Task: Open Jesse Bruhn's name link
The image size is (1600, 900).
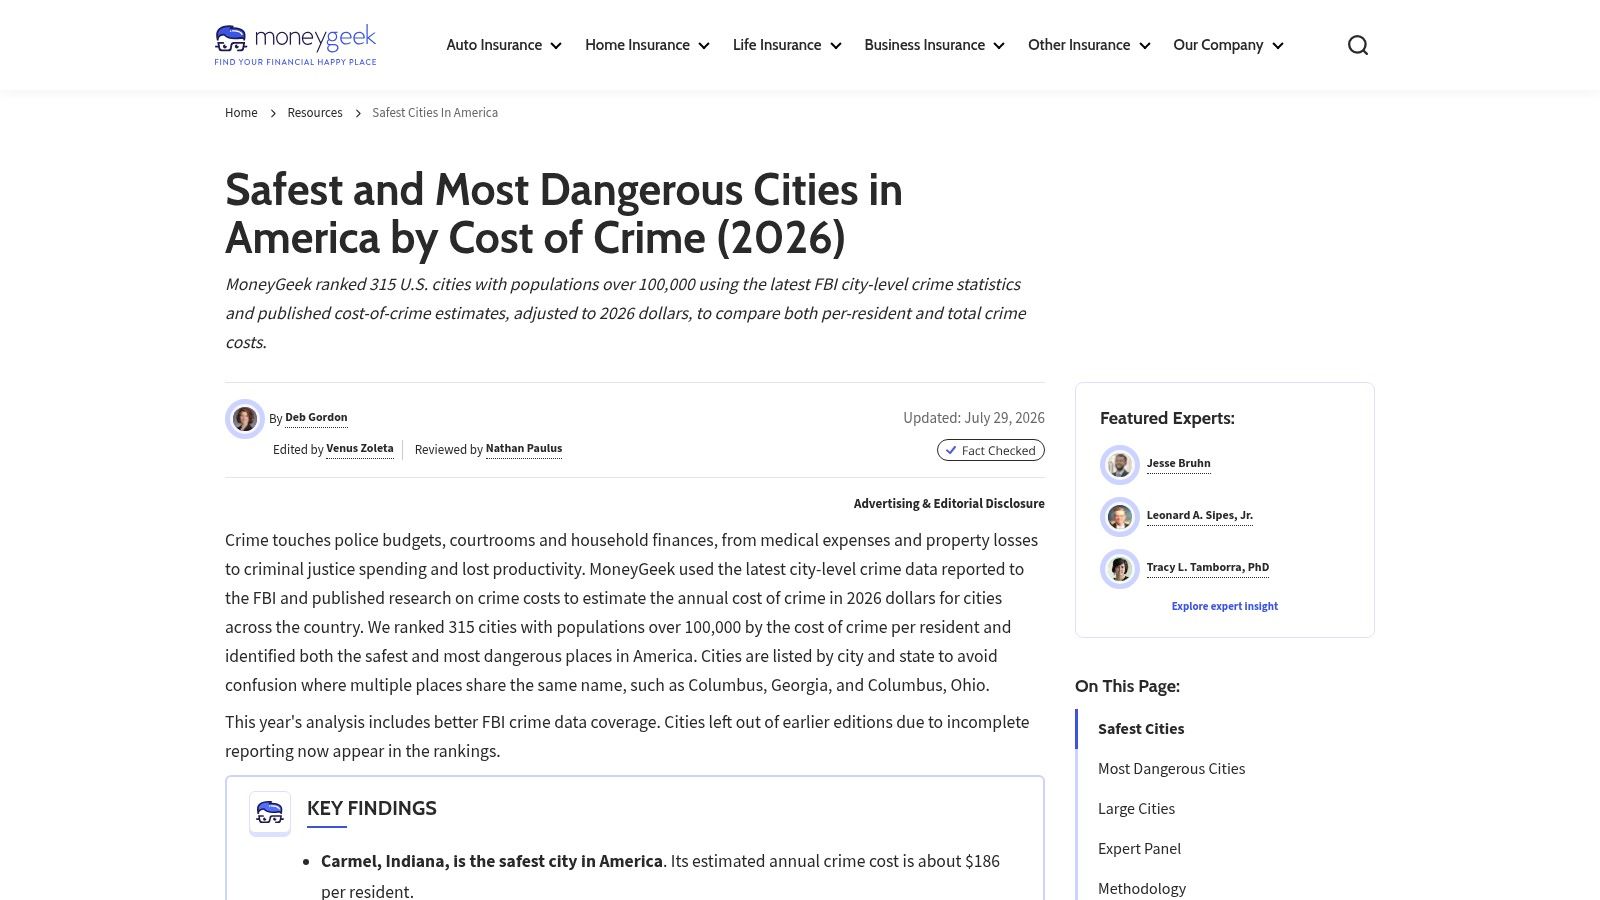Action: (x=1178, y=463)
